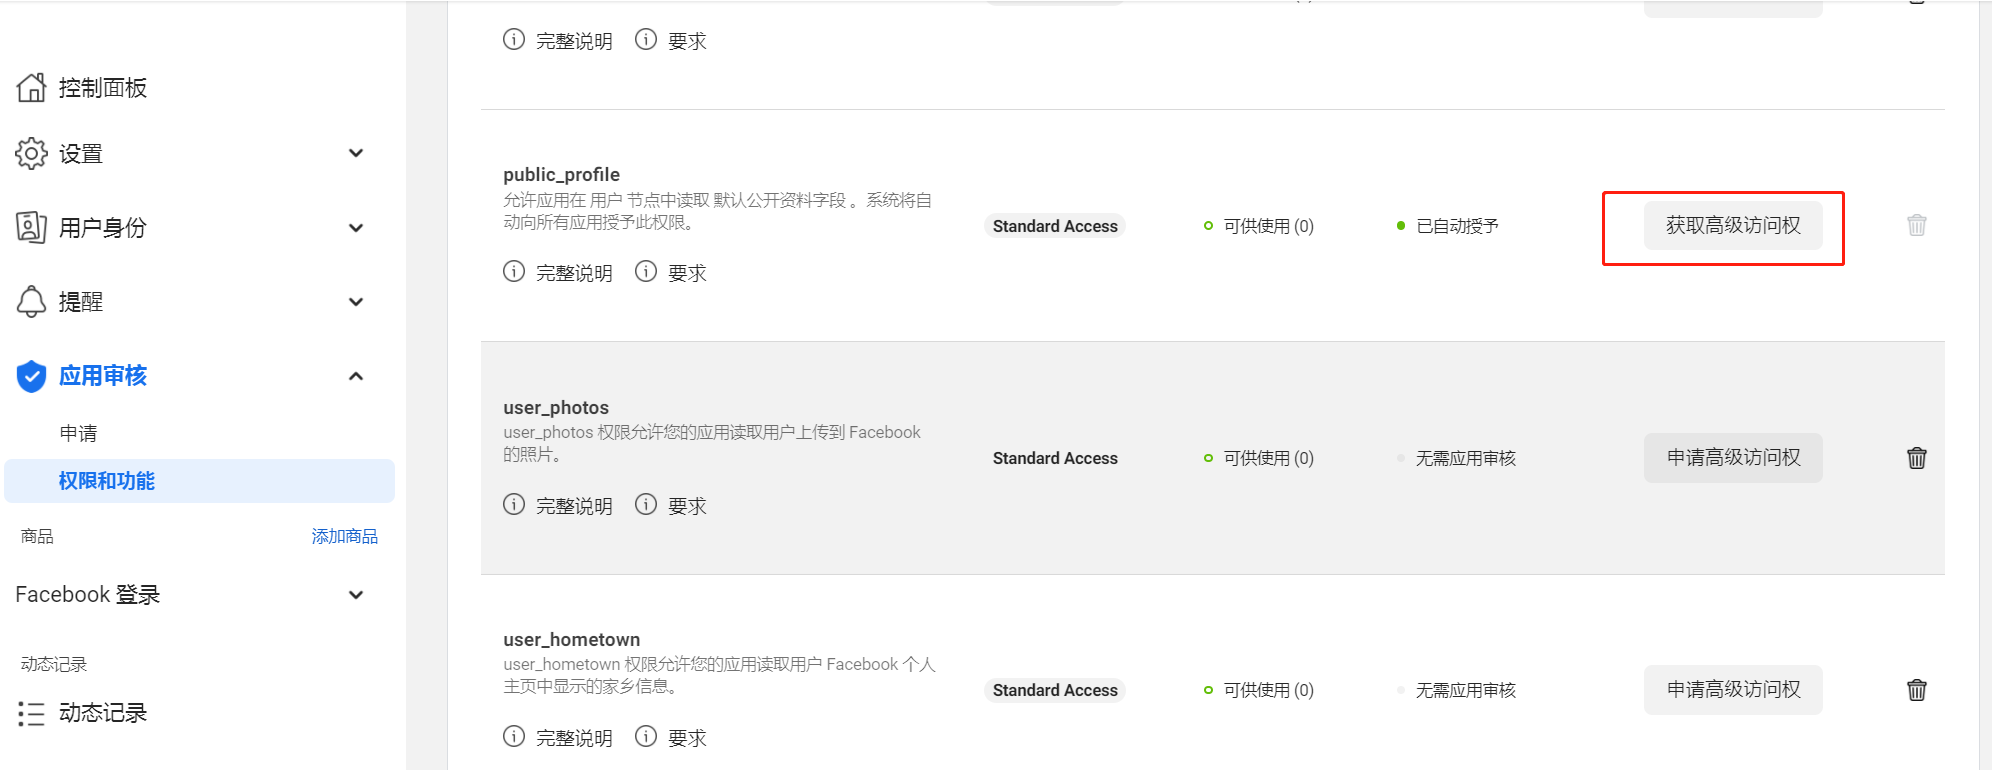This screenshot has height=770, width=1992.
Task: Click the public_profile 完整说明 info icon
Action: (514, 272)
